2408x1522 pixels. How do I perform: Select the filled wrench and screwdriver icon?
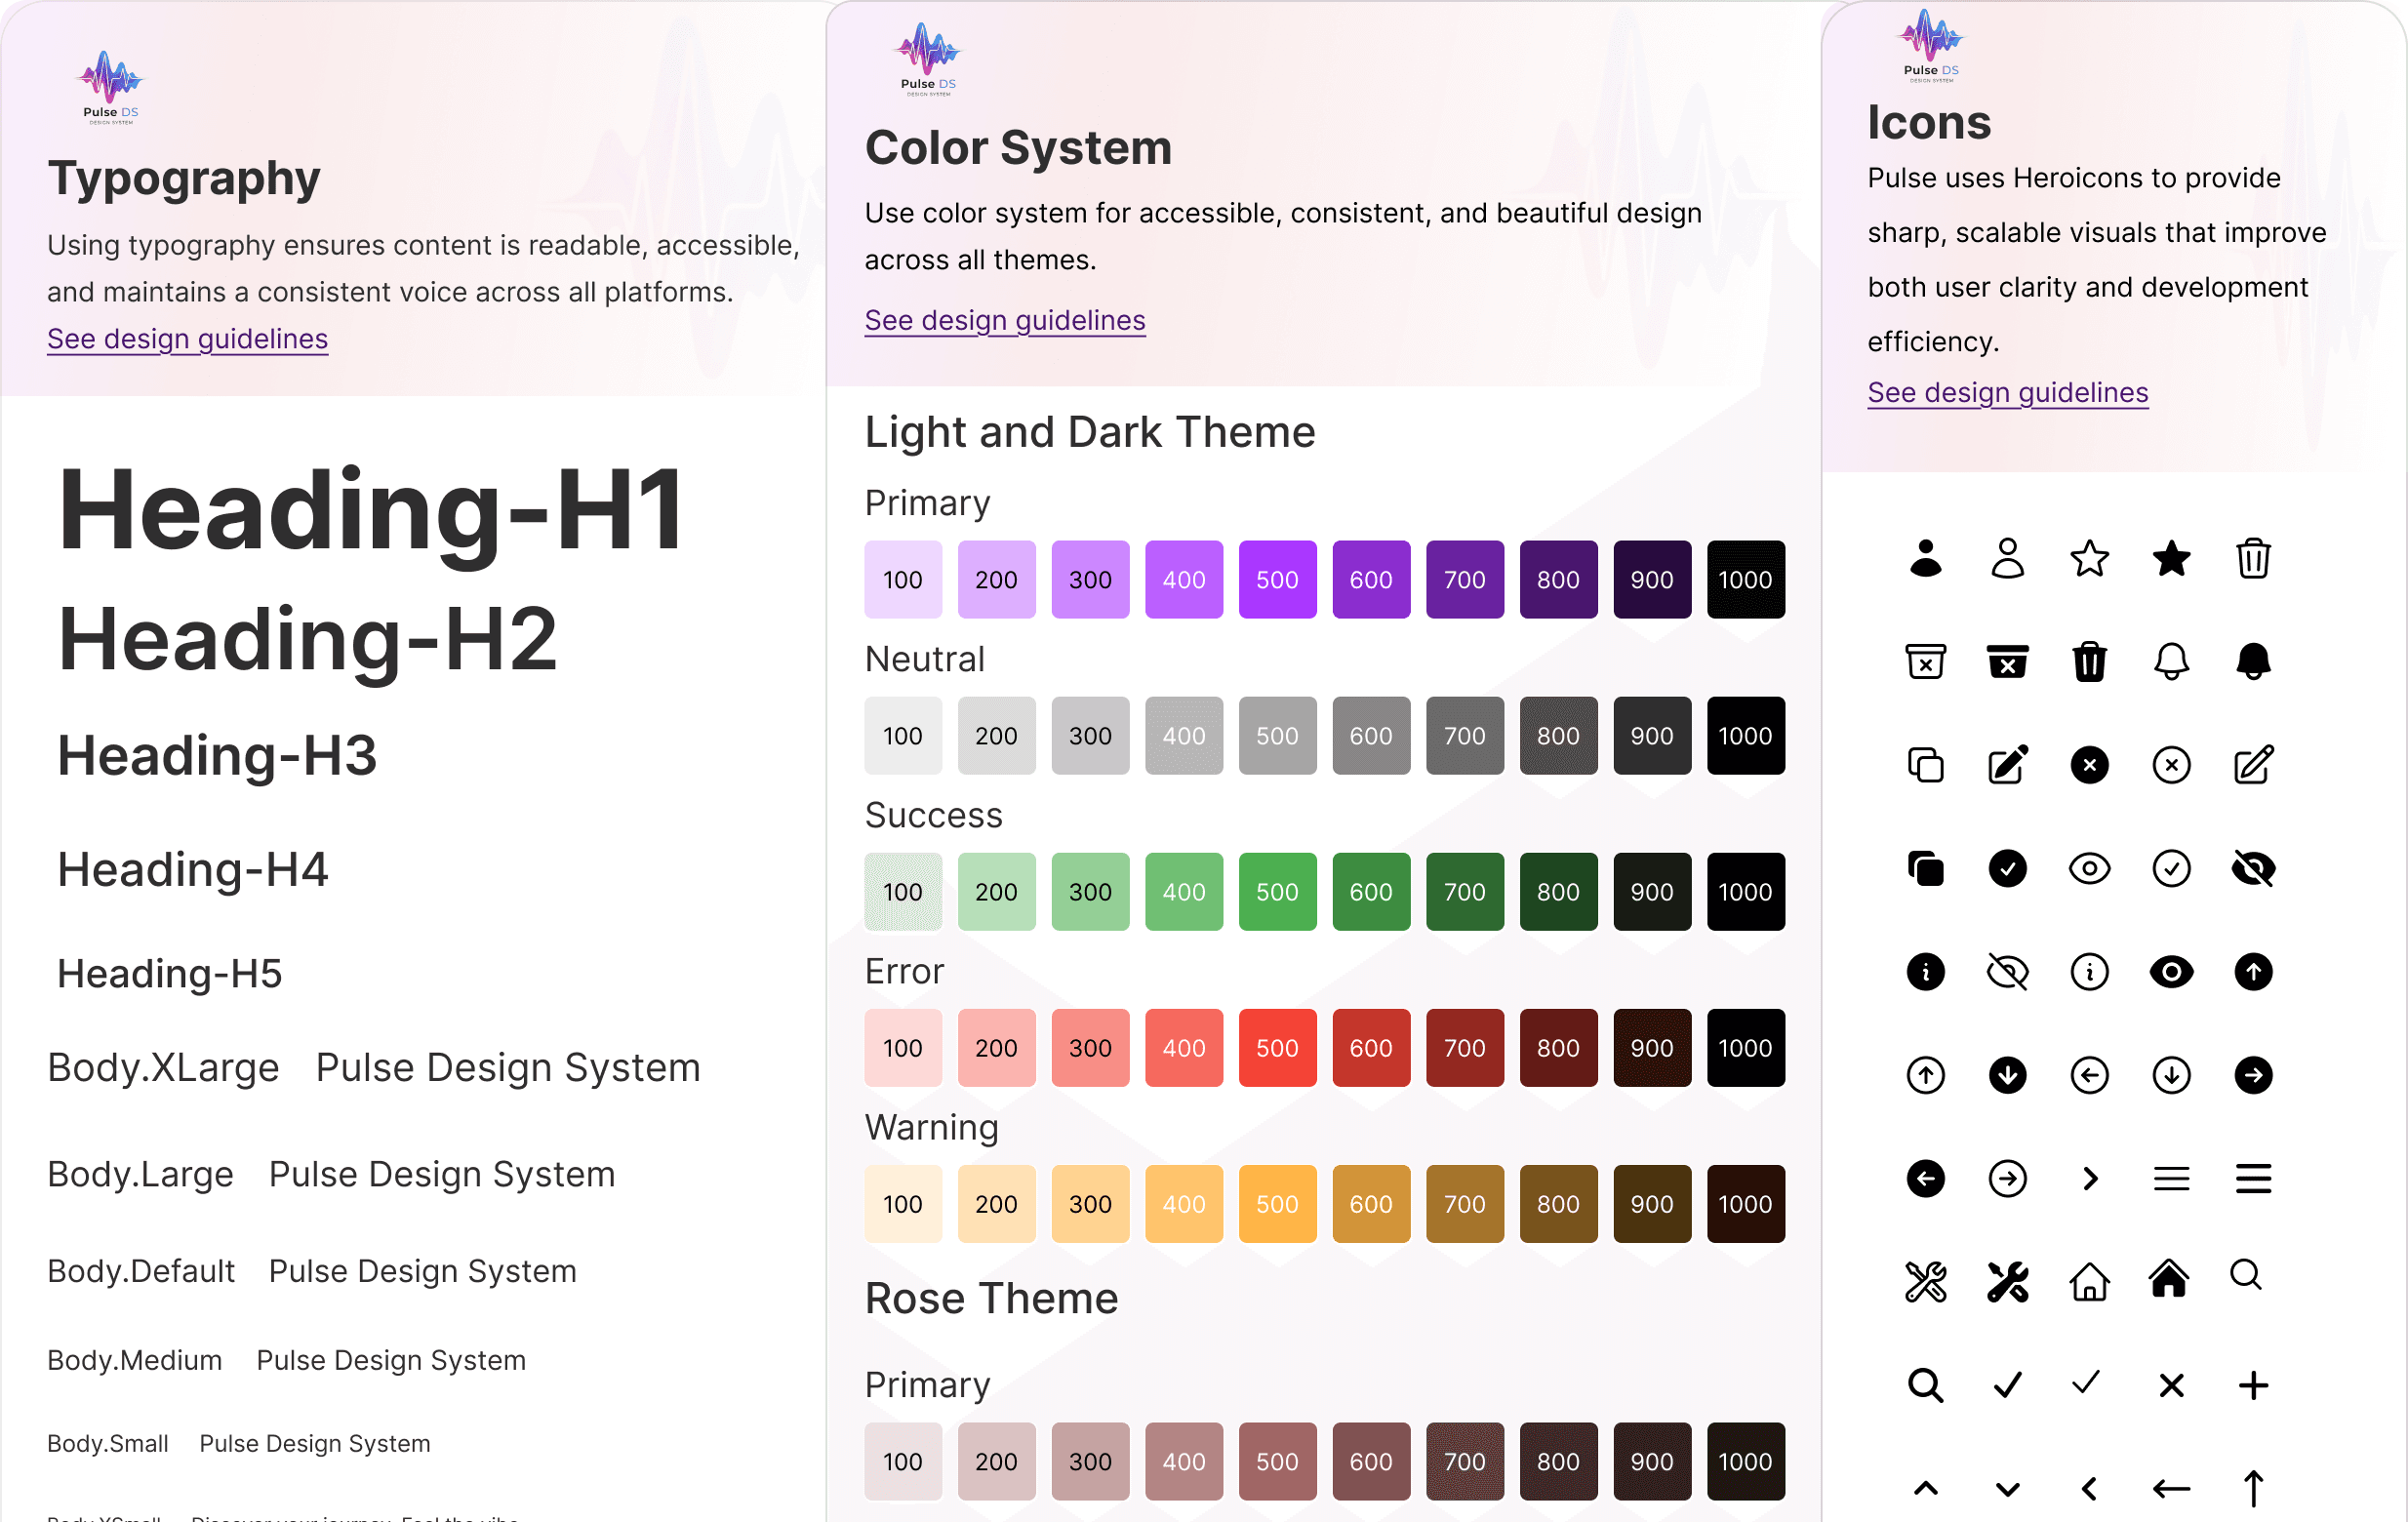tap(2007, 1281)
